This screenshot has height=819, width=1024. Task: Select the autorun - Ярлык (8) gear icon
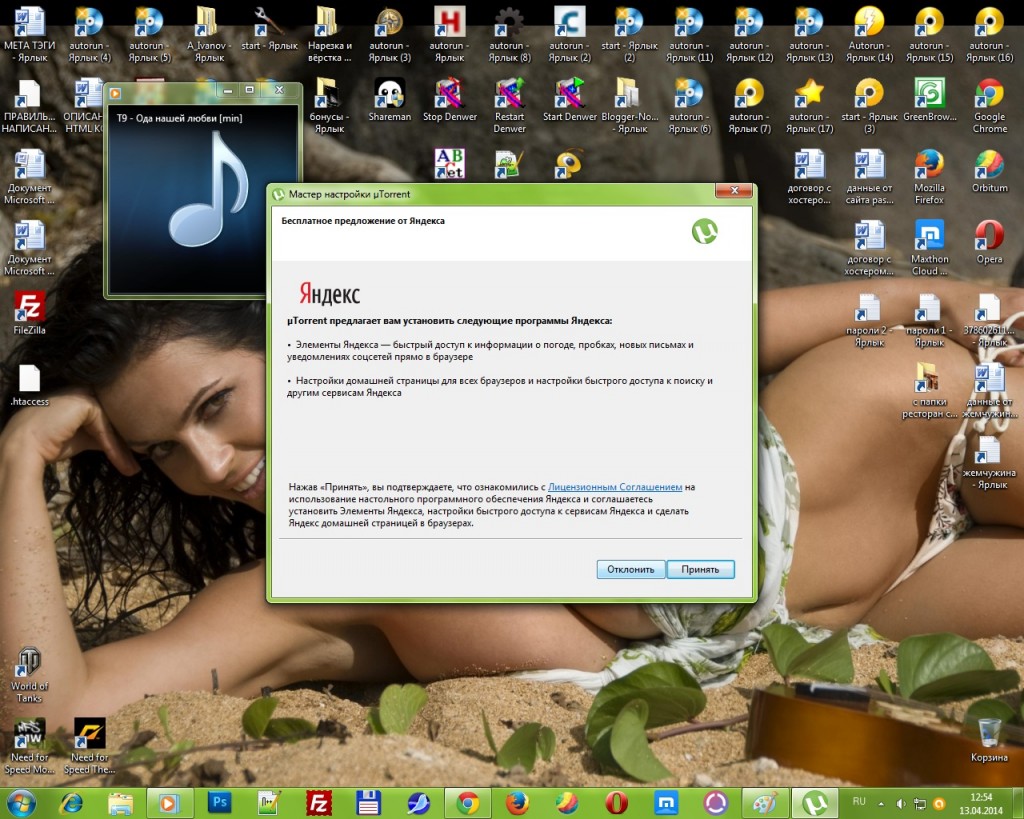click(509, 34)
